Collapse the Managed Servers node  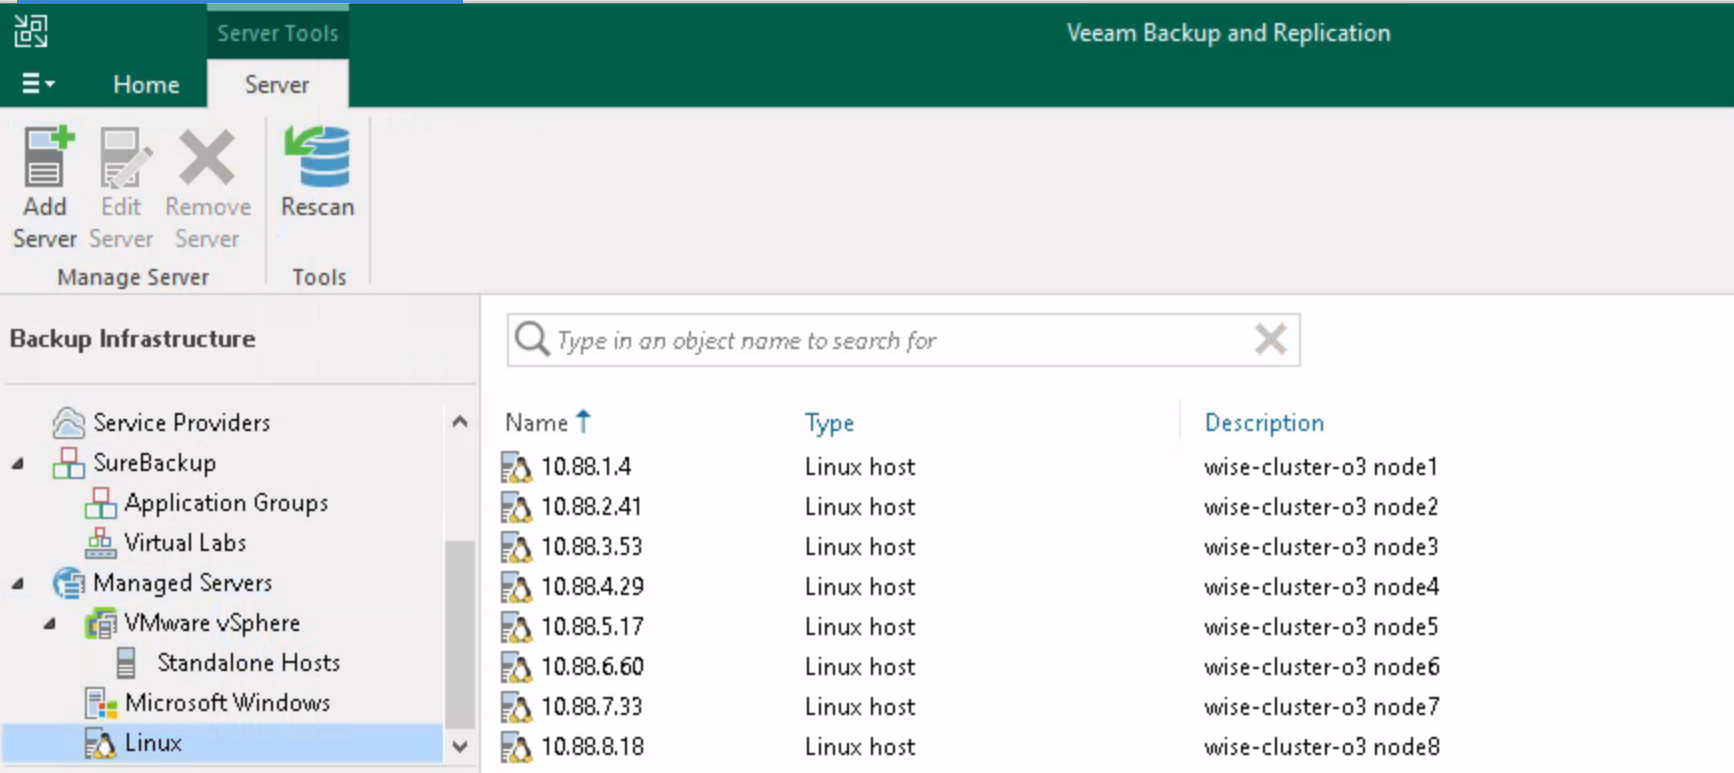(x=18, y=583)
